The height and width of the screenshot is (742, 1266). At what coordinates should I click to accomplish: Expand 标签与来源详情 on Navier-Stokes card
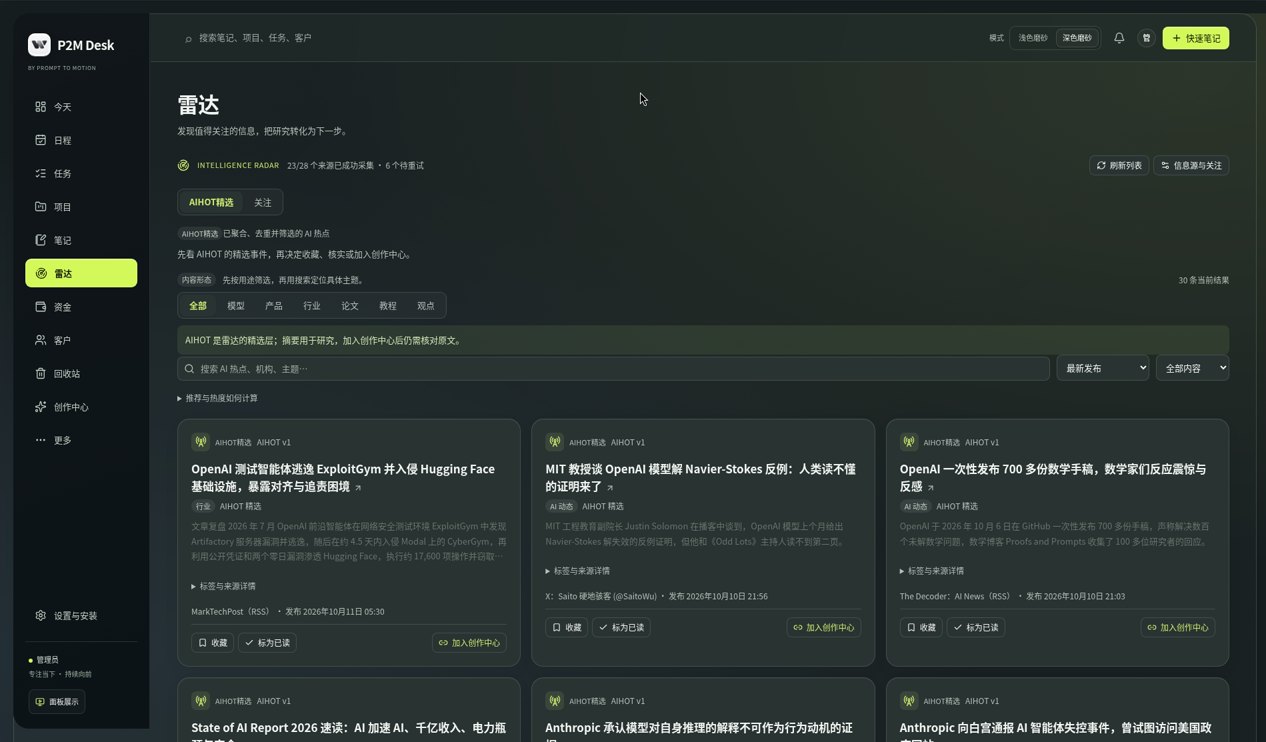[x=578, y=571]
